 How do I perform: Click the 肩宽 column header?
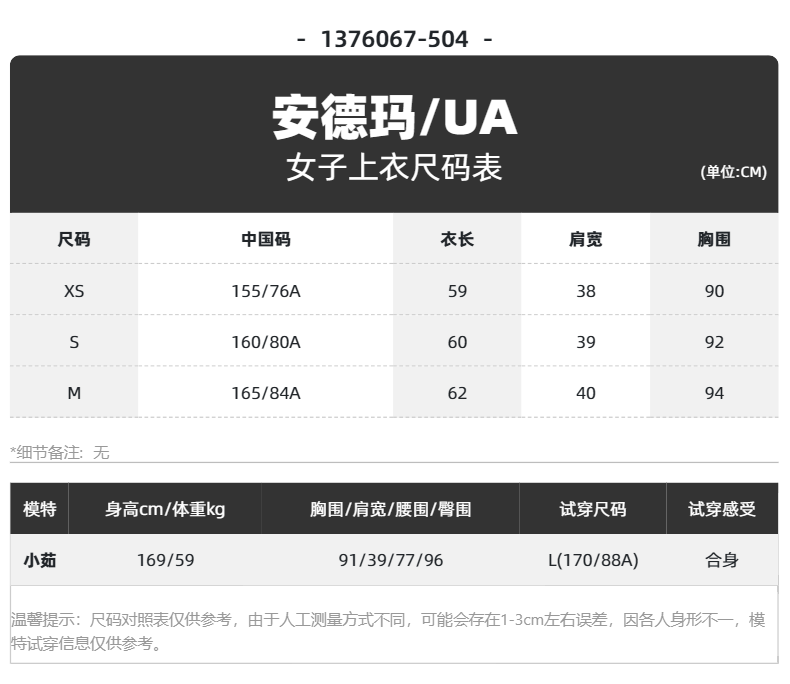click(x=586, y=239)
